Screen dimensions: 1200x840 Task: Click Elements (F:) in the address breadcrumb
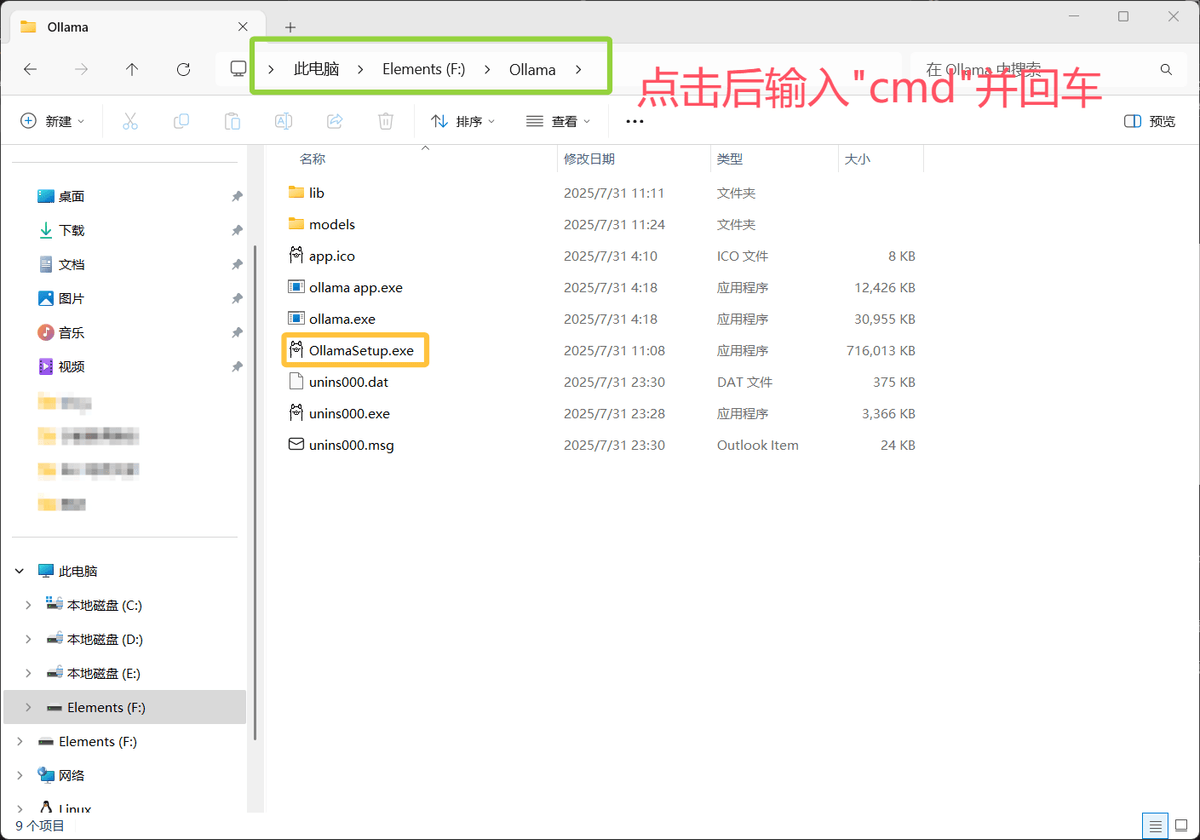[x=424, y=69]
